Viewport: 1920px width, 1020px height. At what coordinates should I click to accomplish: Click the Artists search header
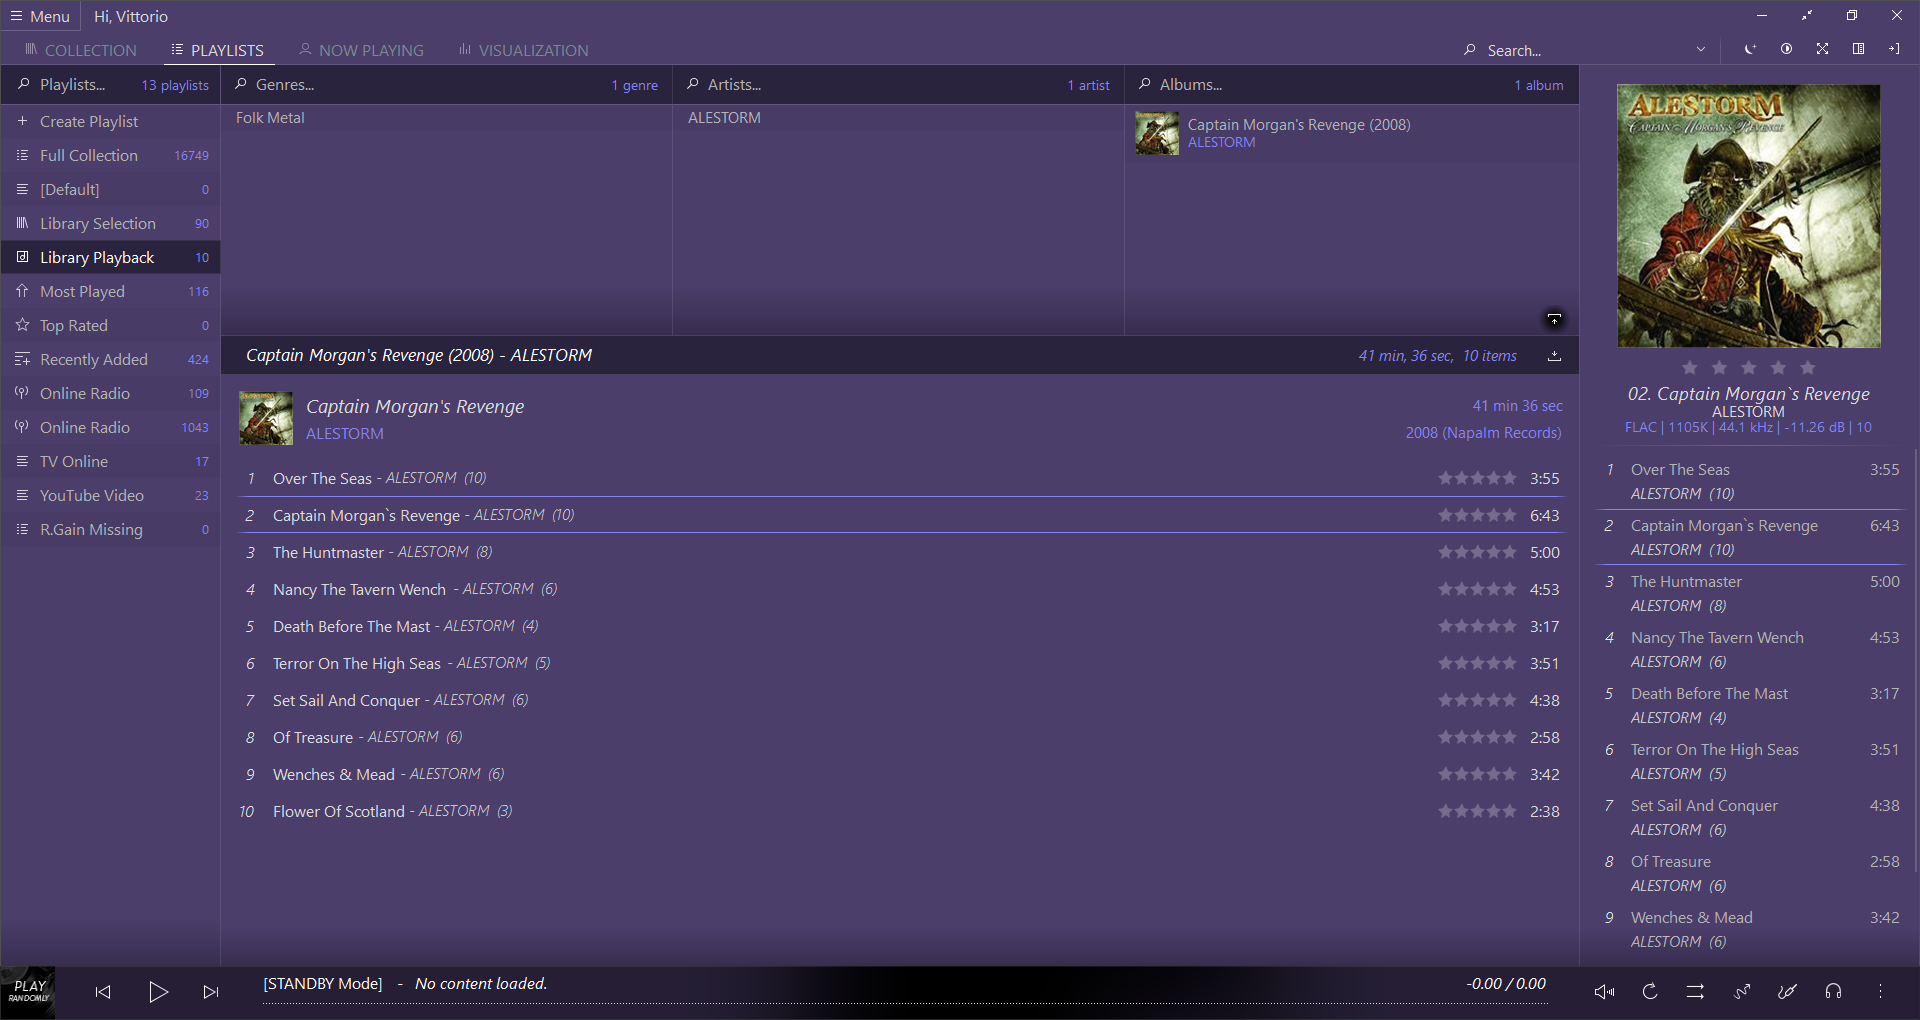[x=898, y=85]
